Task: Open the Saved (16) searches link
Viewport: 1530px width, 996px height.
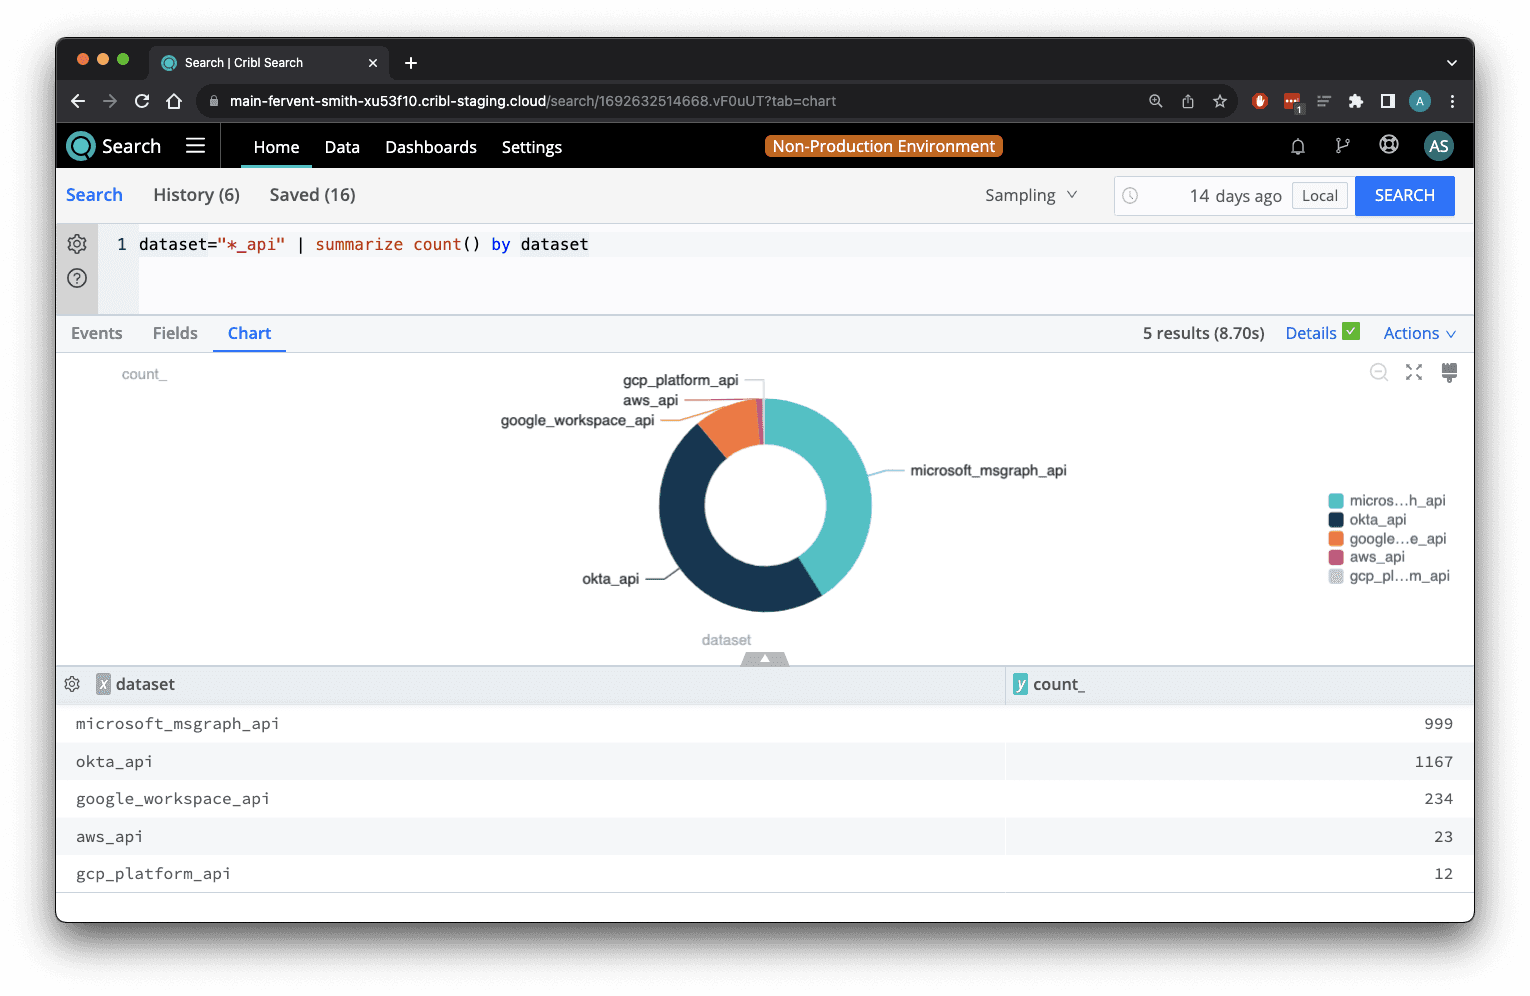Action: 312,195
